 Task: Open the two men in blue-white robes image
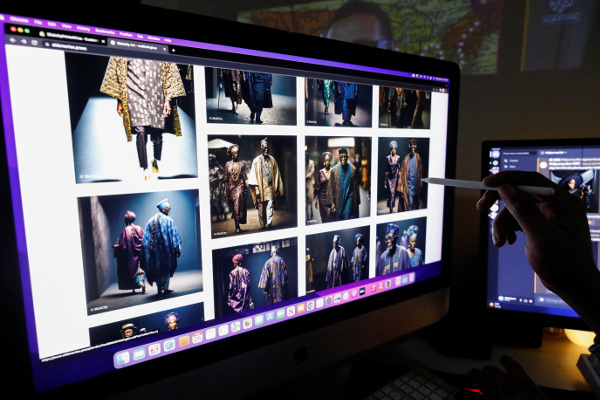coord(338,259)
